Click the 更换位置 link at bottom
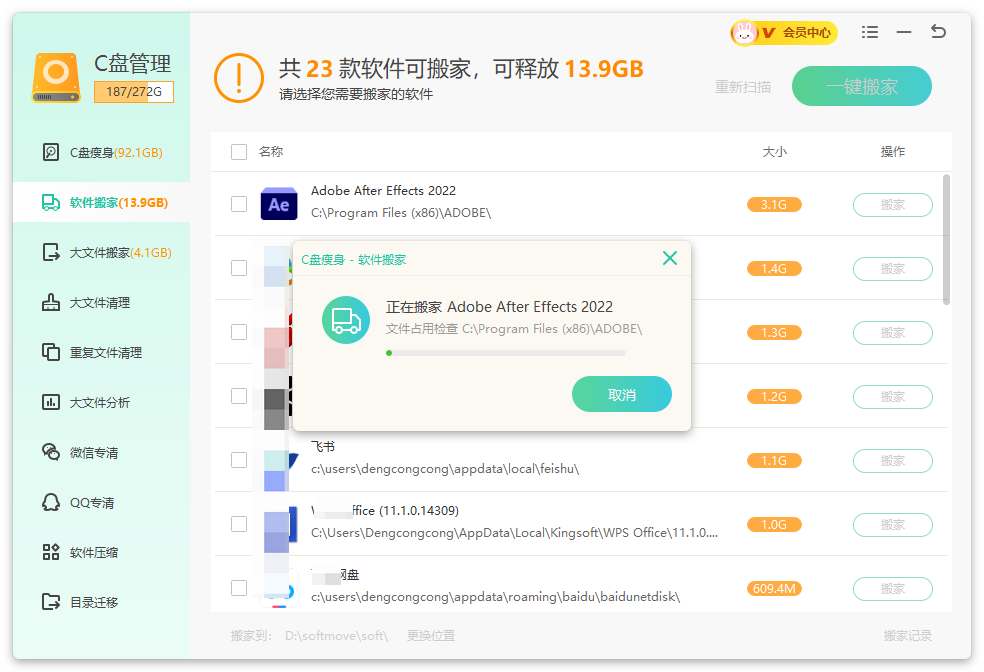984x672 pixels. 430,636
